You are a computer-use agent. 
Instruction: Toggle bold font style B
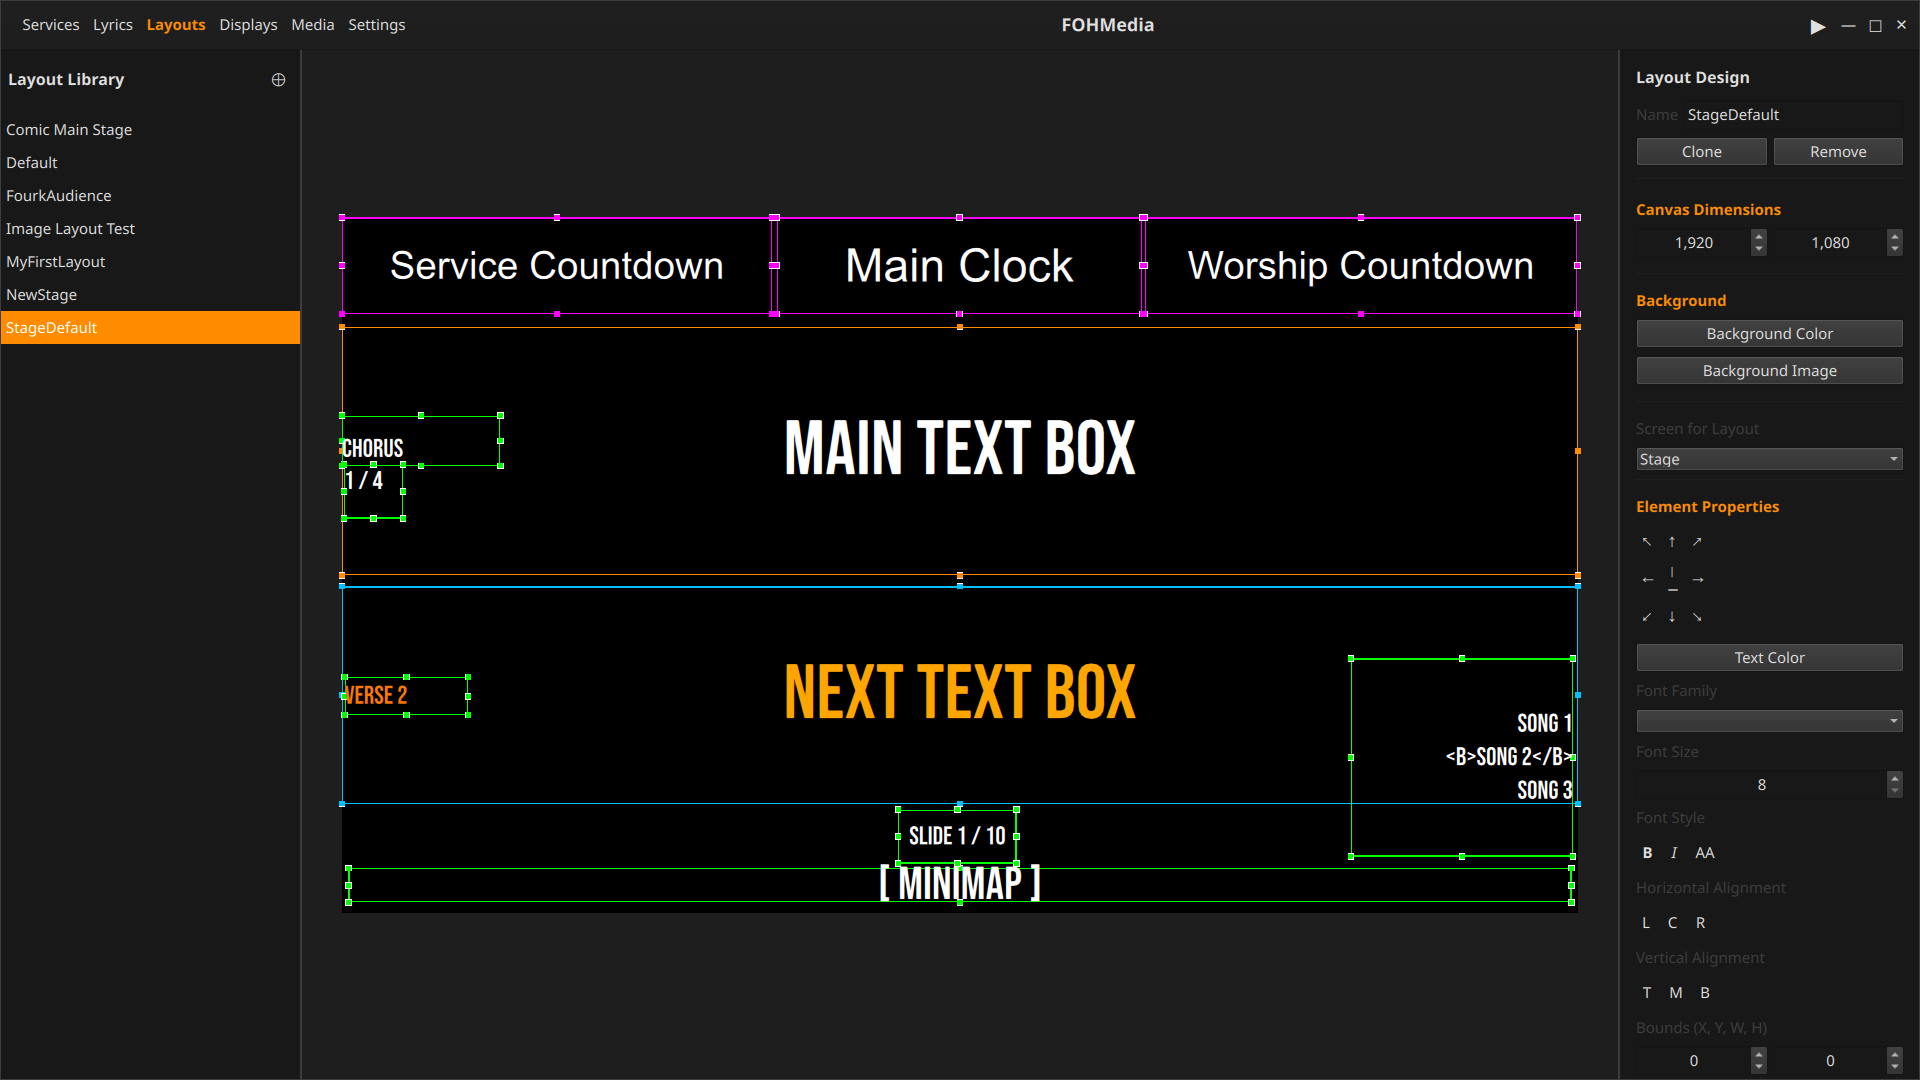[x=1647, y=853]
